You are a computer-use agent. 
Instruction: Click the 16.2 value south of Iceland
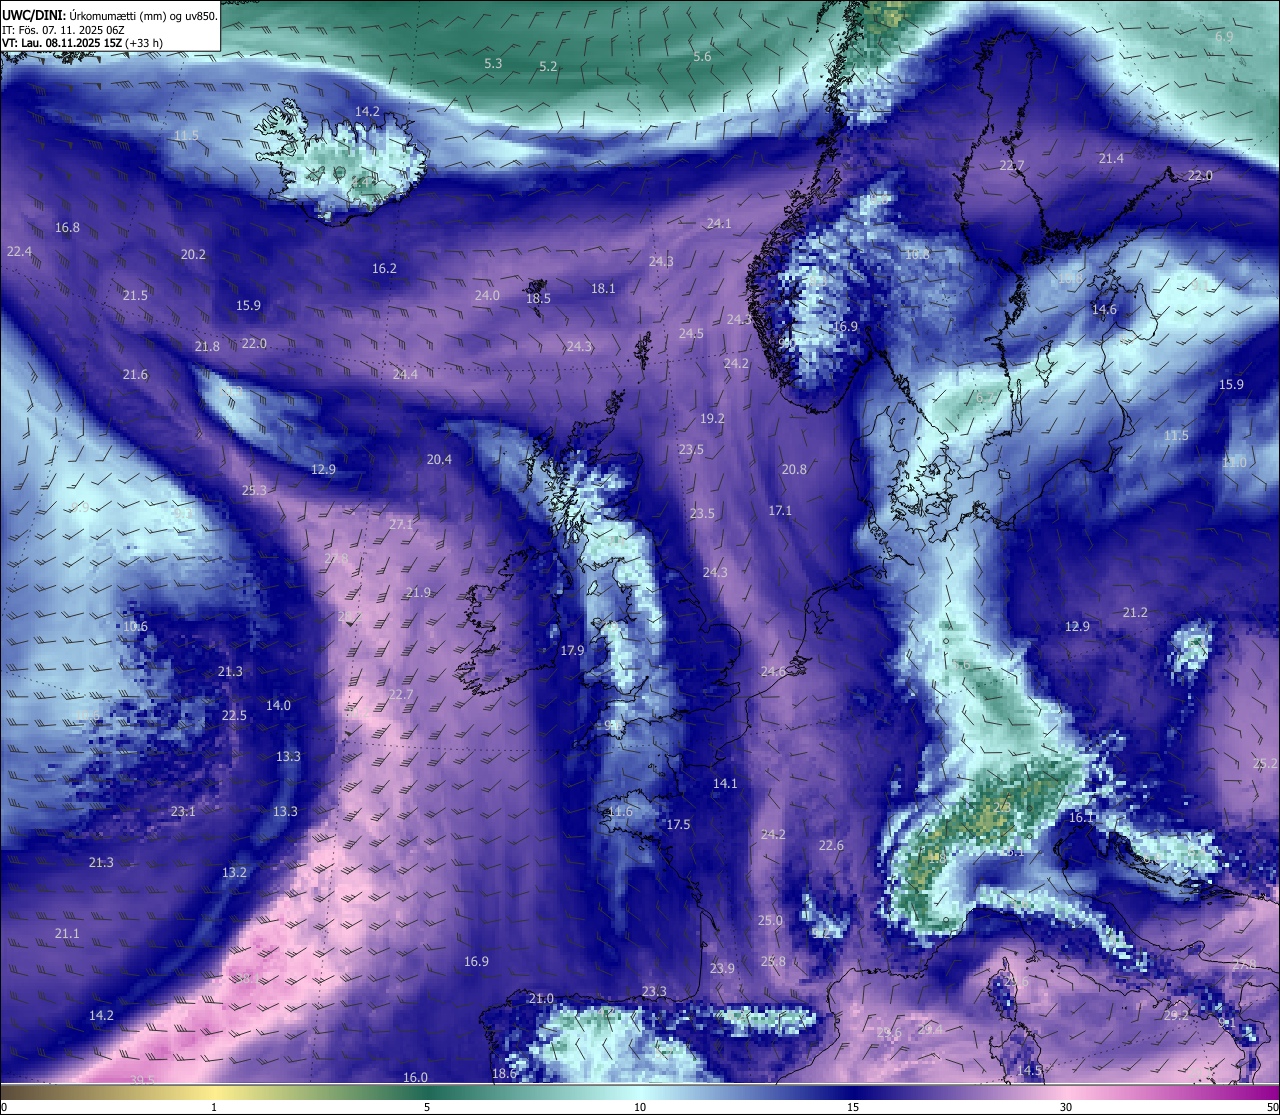click(384, 269)
